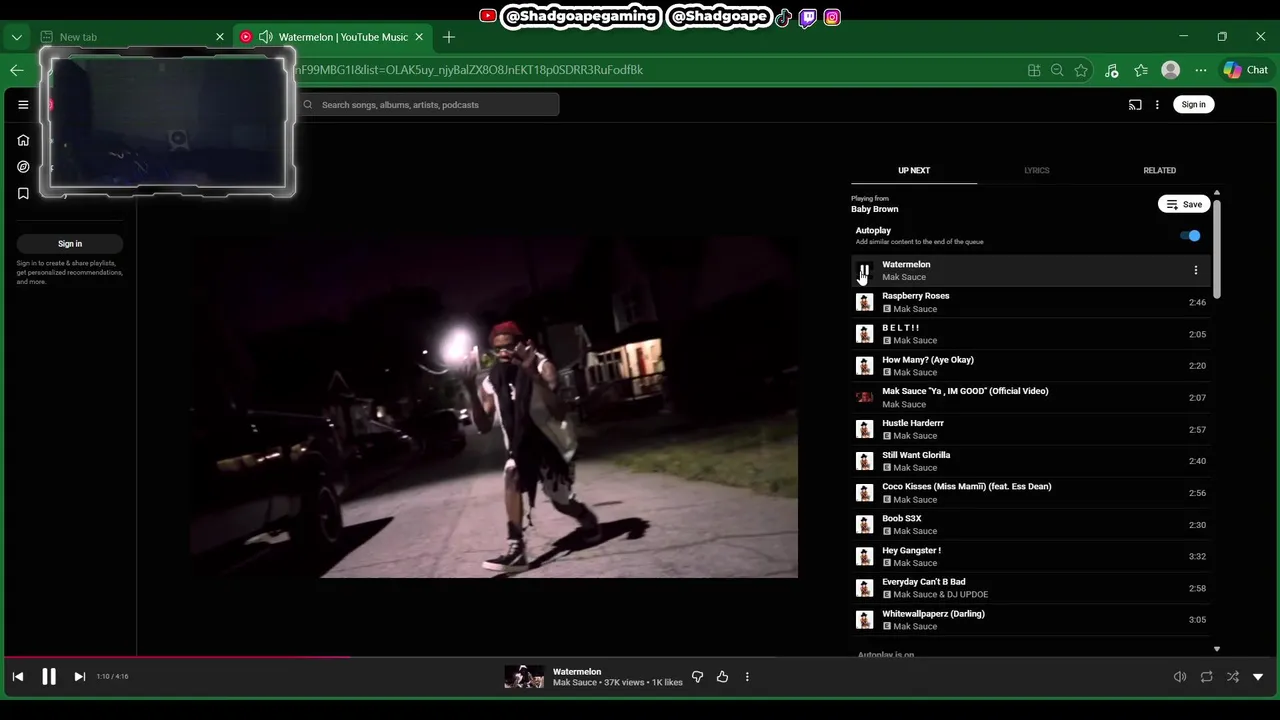Click the red song progress bar
This screenshot has height=720, width=1280.
click(x=175, y=657)
